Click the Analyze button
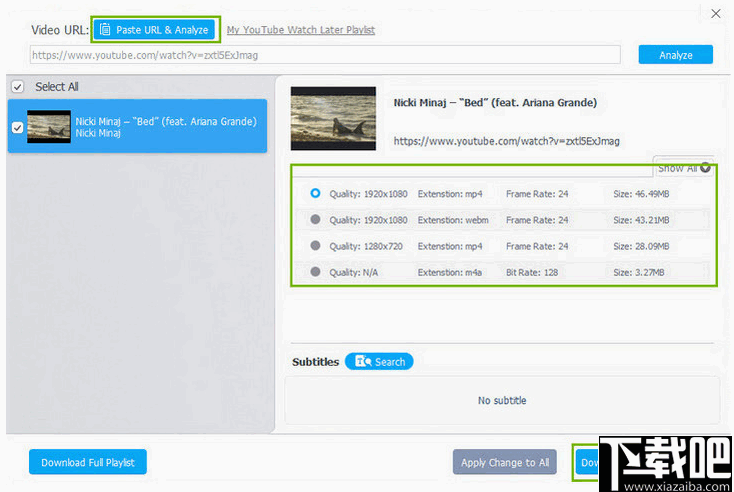Screen dimensions: 734x492 click(675, 55)
